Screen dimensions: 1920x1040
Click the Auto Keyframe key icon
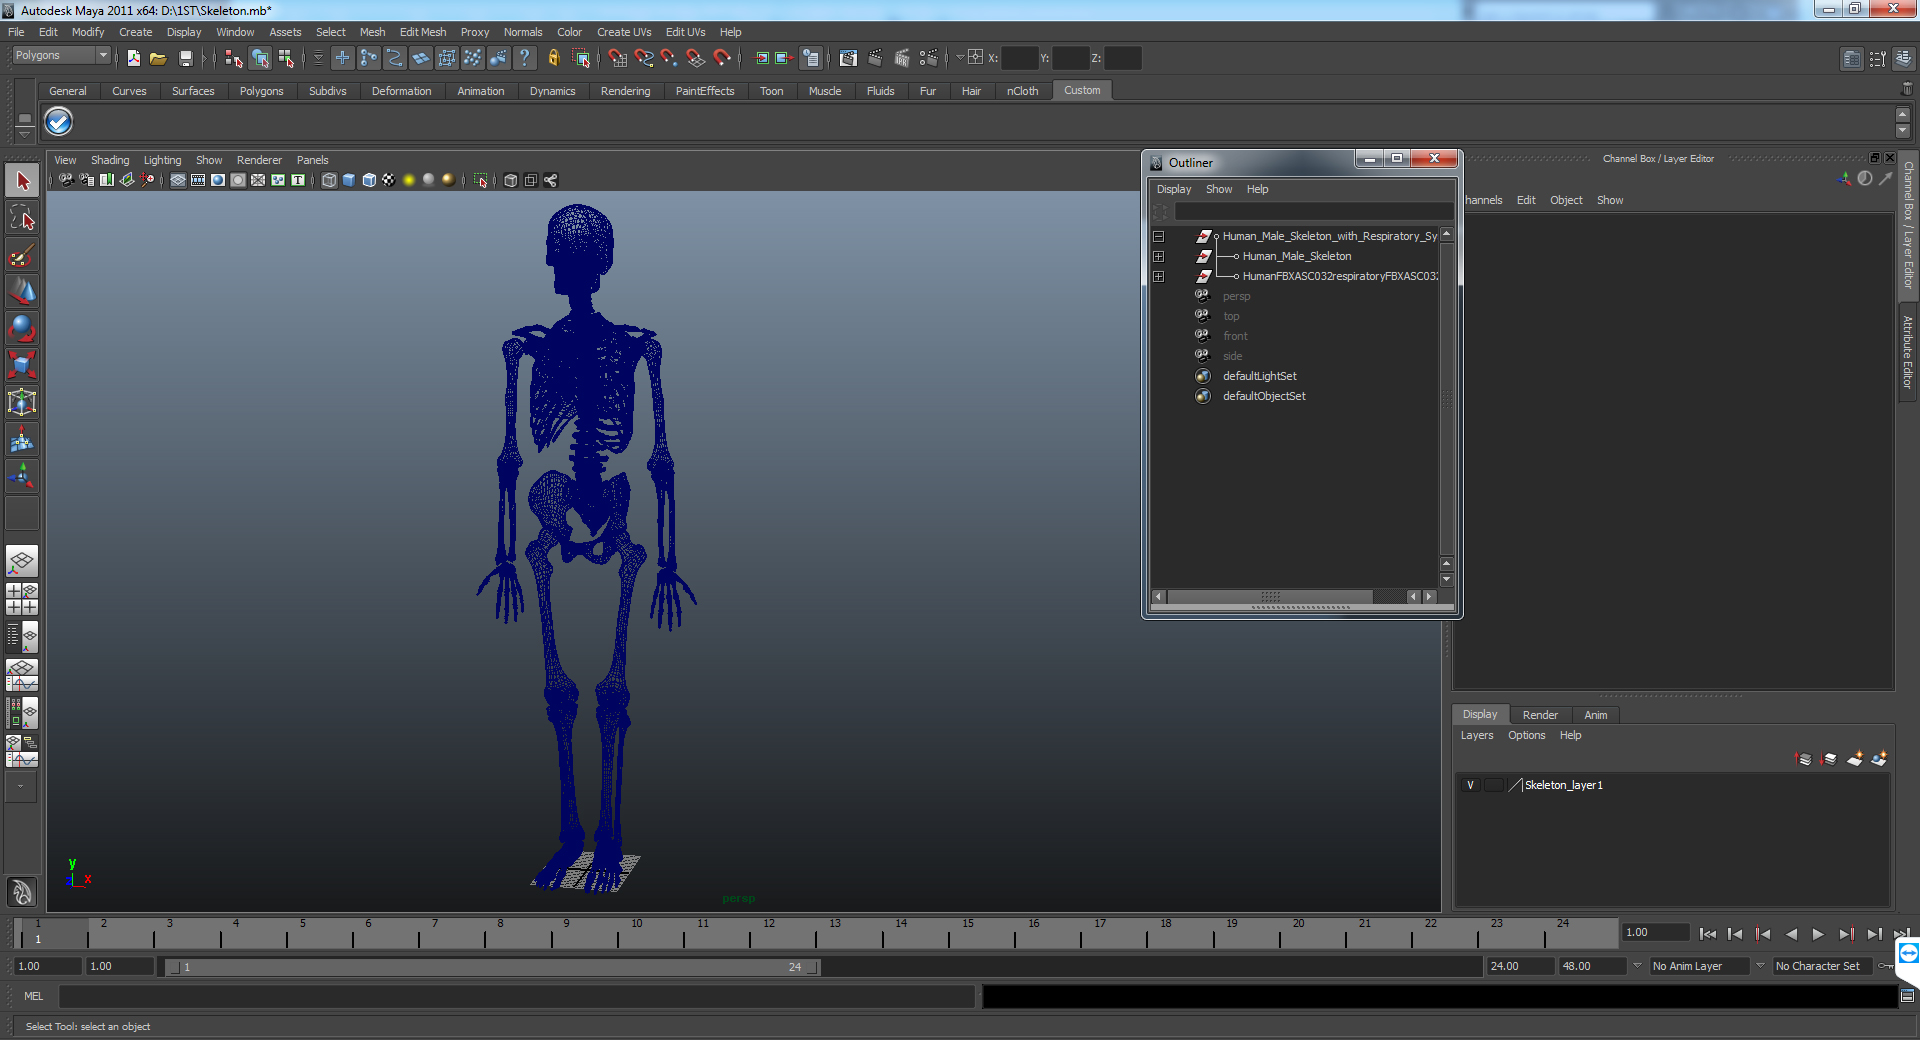click(1884, 966)
